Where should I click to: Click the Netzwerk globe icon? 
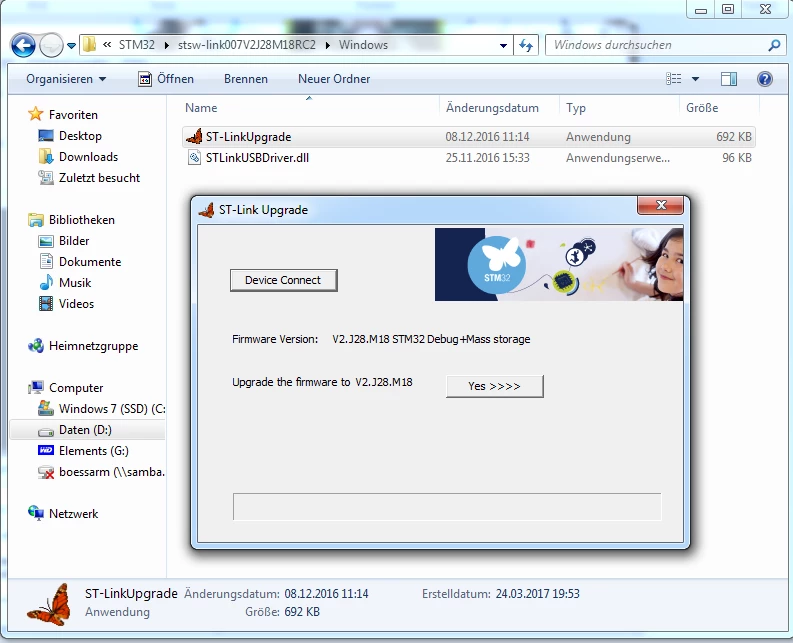coord(35,513)
